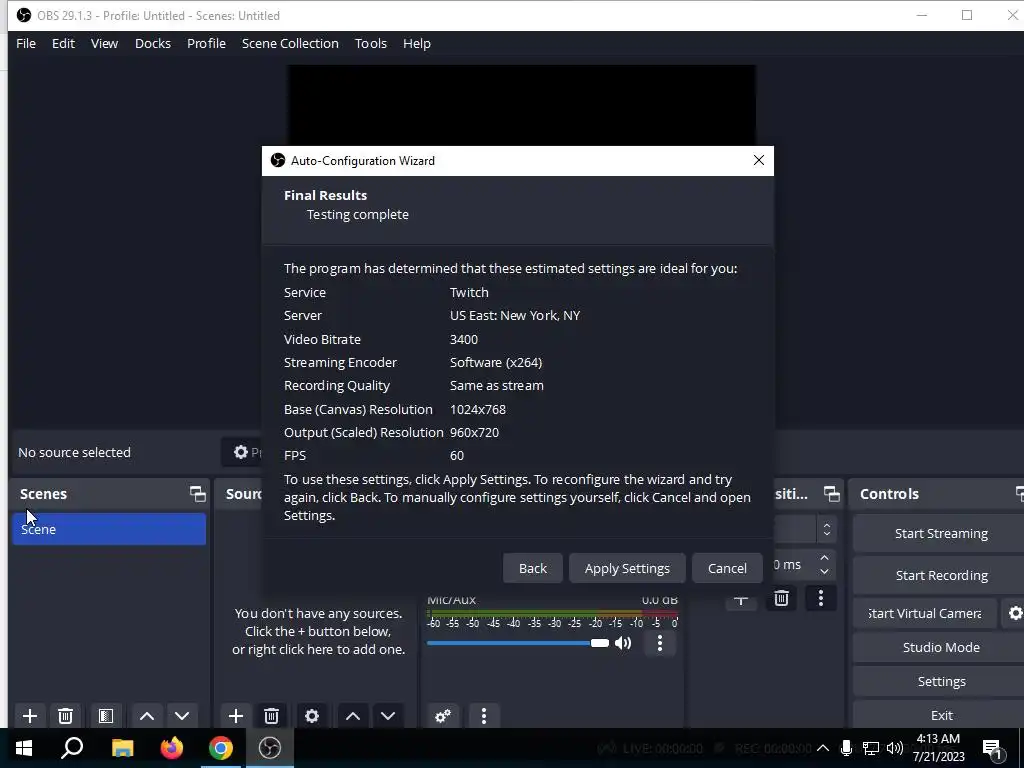This screenshot has height=768, width=1024.
Task: Move source down with arrow icon
Action: point(388,716)
